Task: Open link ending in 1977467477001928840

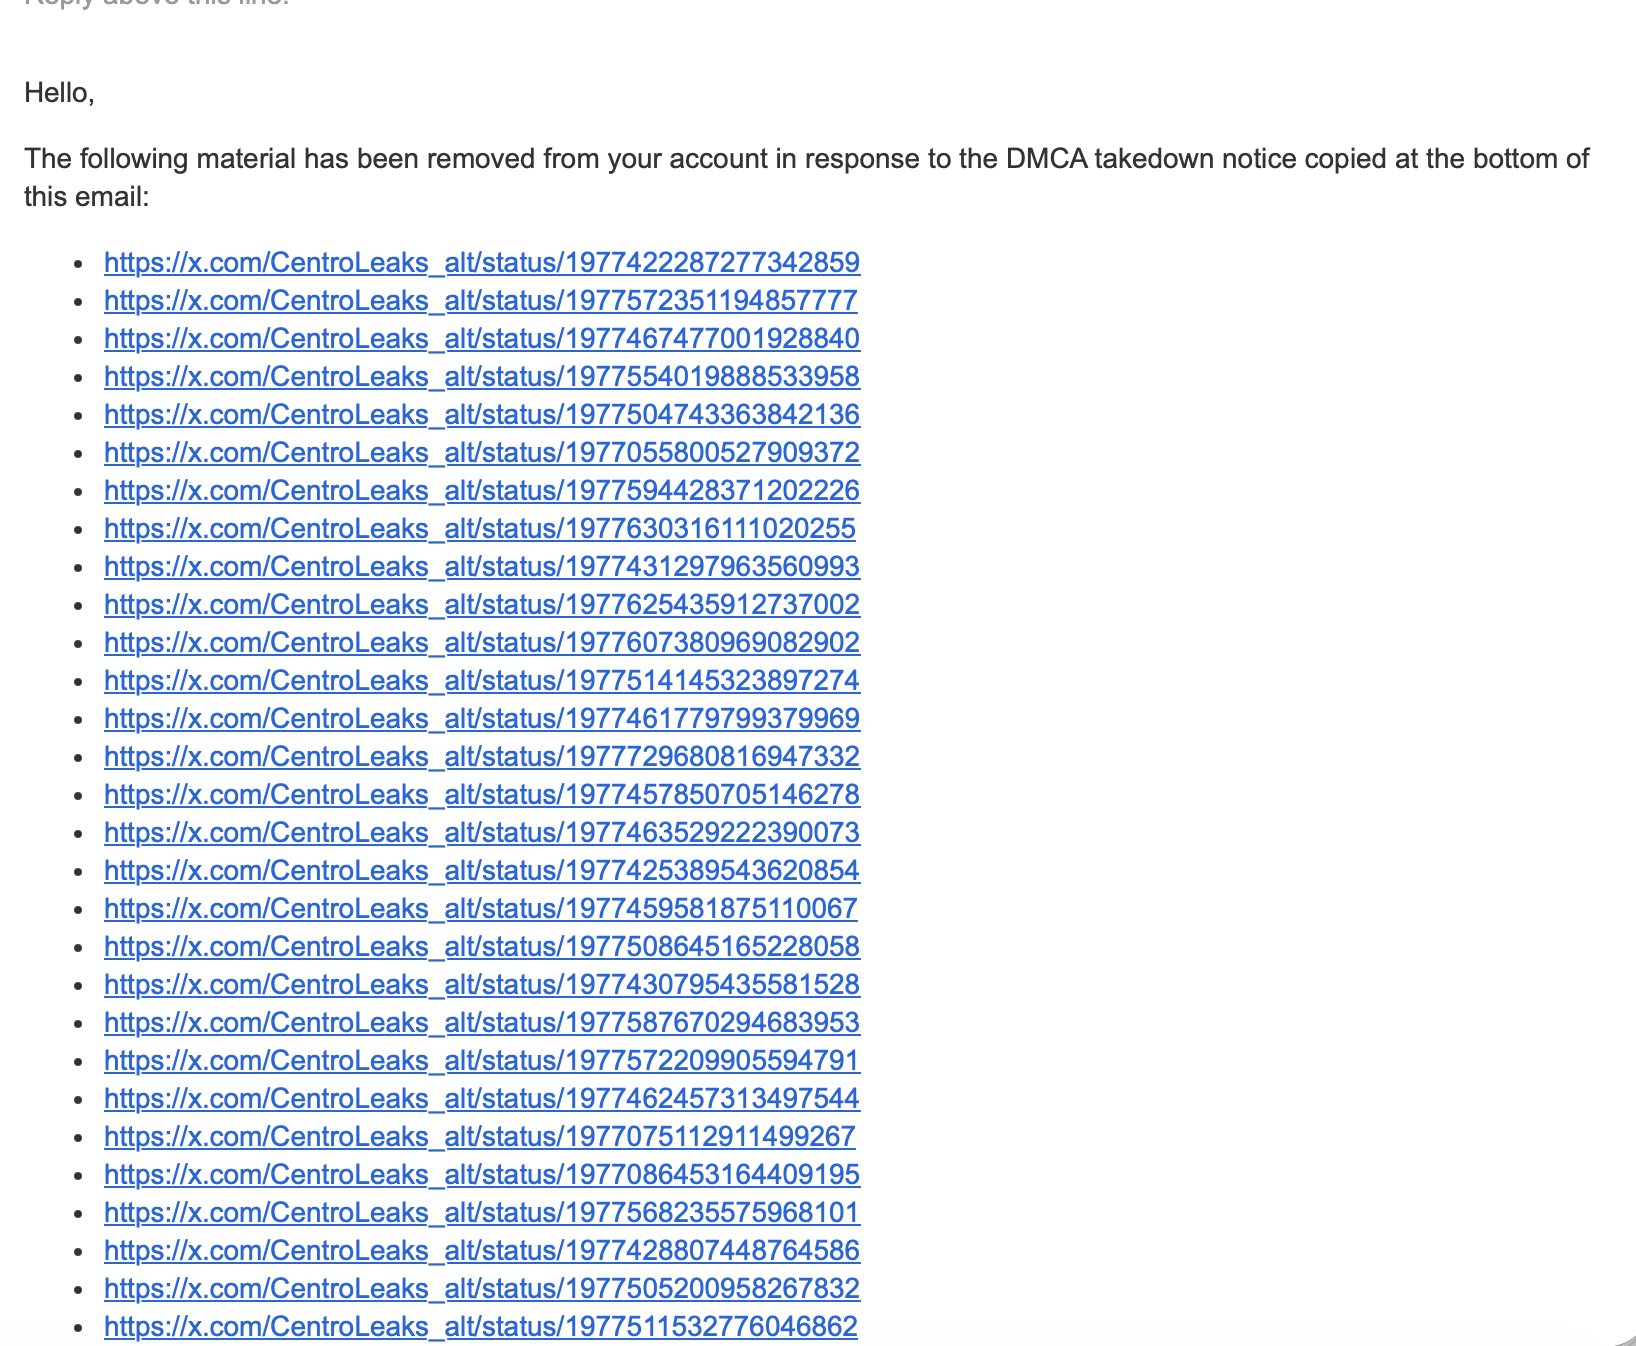Action: point(482,339)
